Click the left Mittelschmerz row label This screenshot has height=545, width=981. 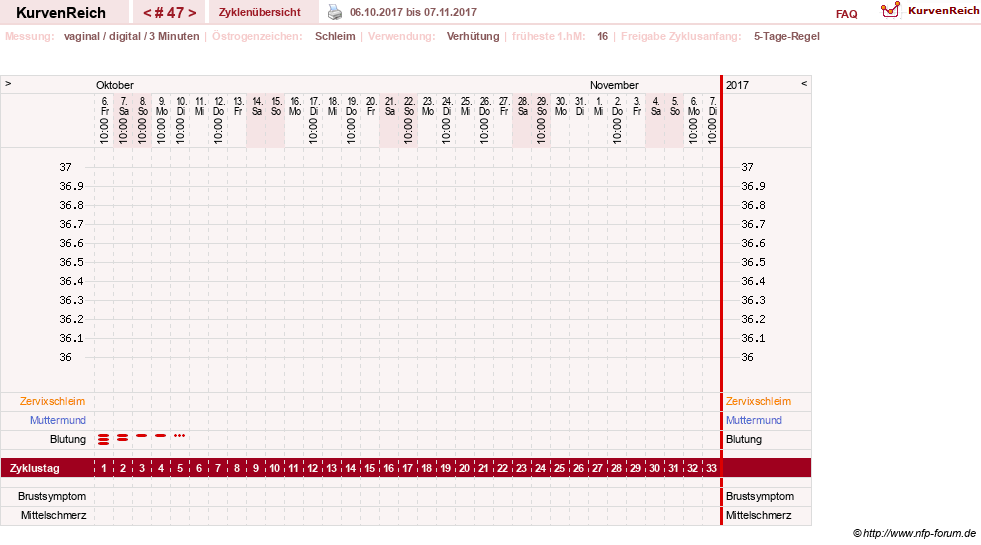click(53, 515)
